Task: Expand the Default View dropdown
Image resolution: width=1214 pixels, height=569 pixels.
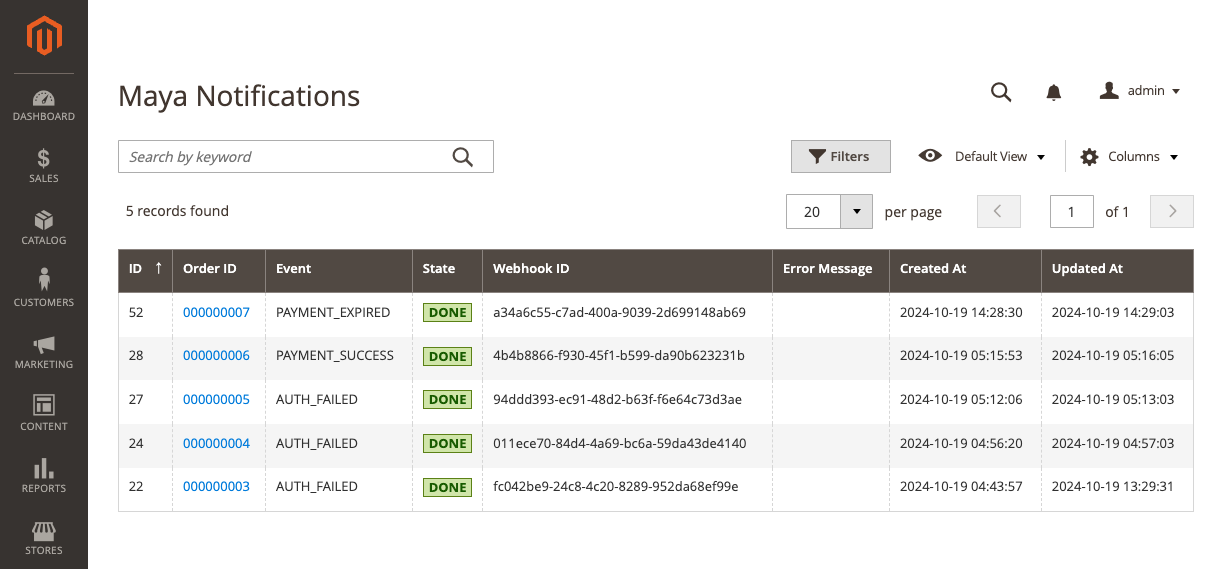Action: pyautogui.click(x=982, y=157)
